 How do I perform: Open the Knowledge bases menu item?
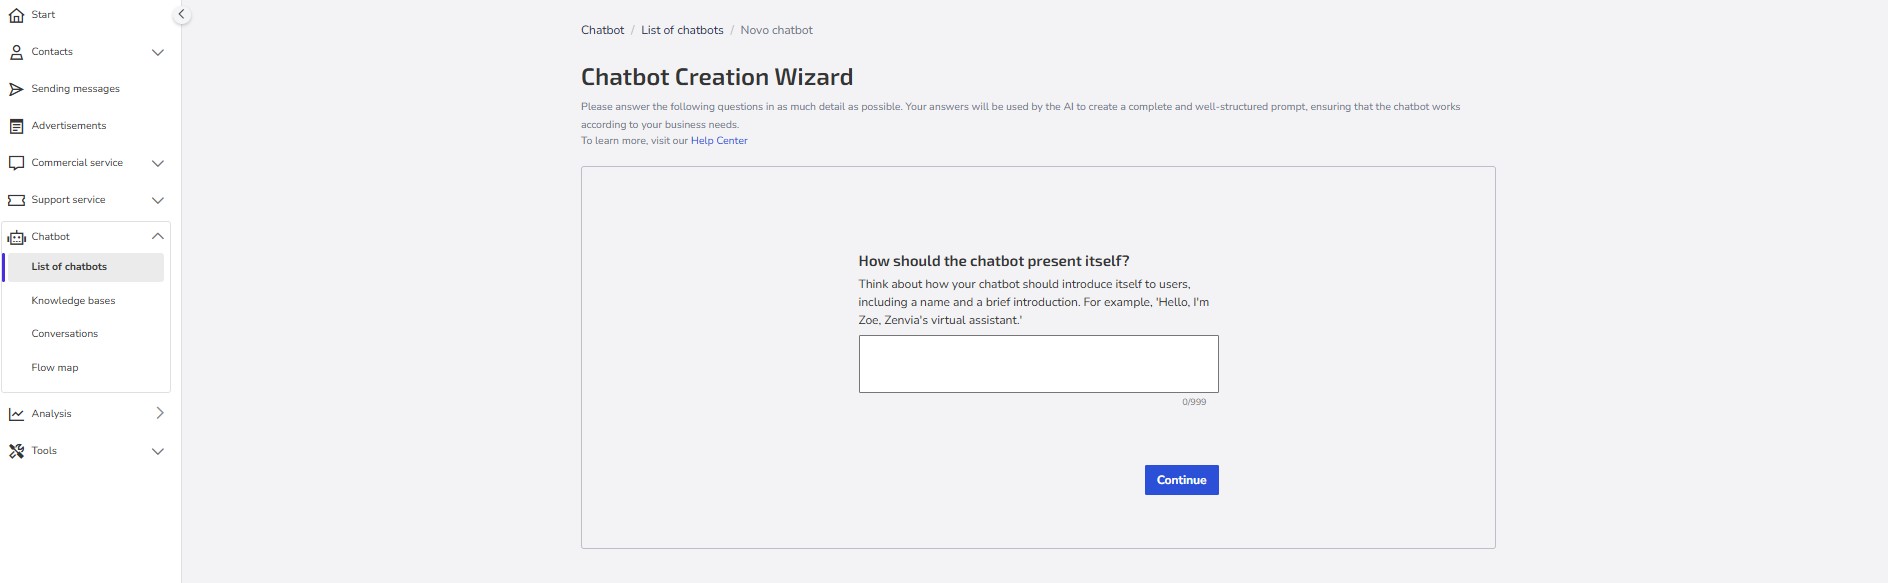(73, 301)
